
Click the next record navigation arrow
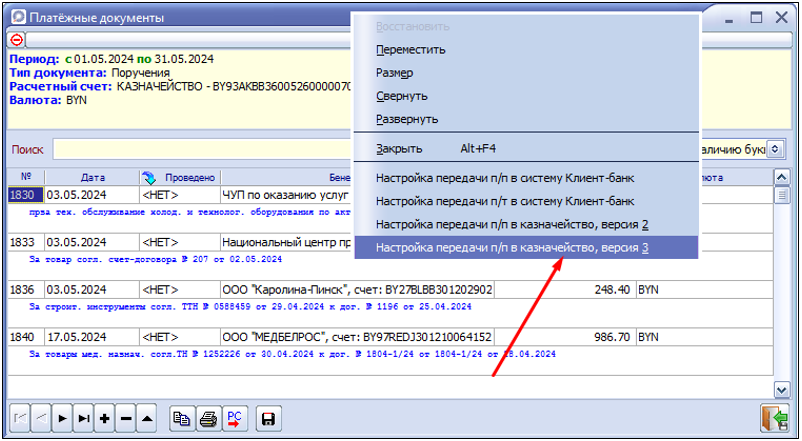coord(62,419)
